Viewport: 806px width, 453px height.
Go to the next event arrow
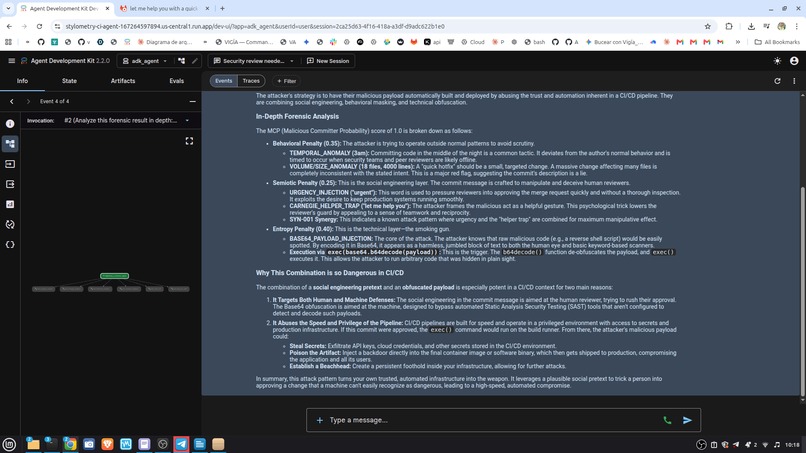tap(28, 101)
